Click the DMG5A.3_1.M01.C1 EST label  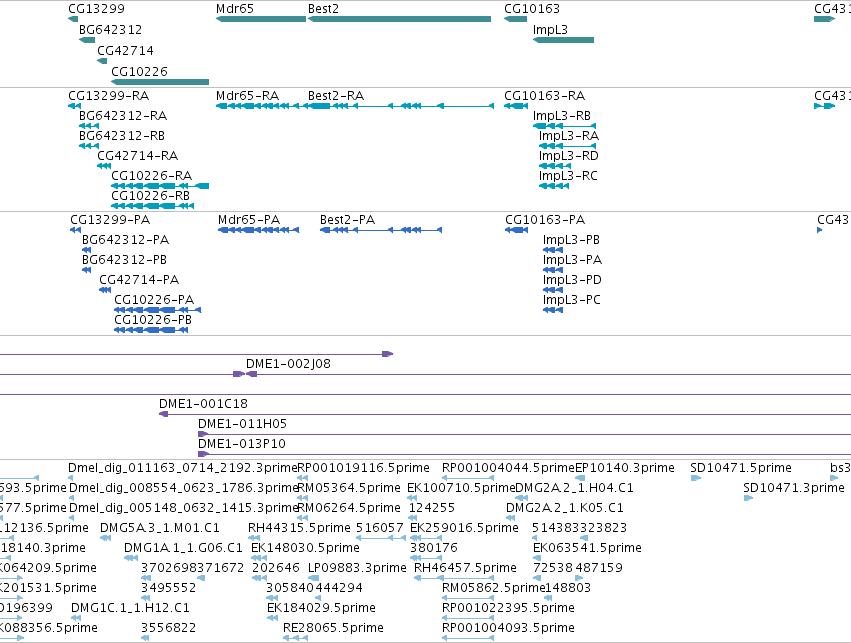point(160,528)
